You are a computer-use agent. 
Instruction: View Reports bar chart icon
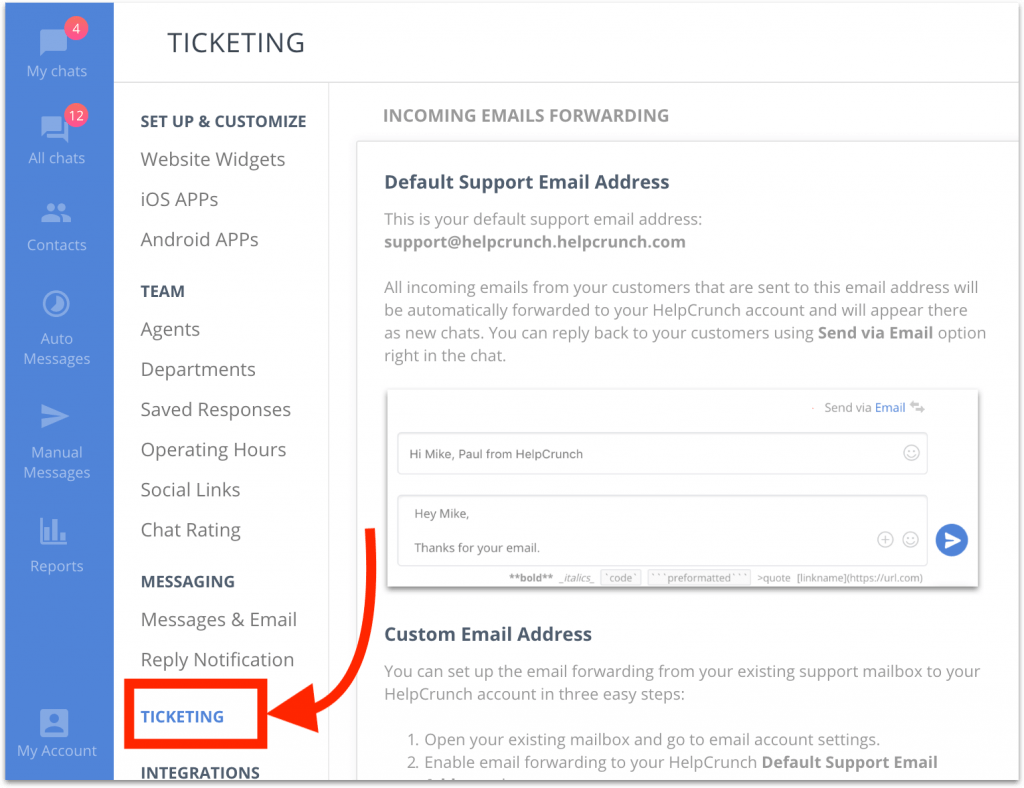click(x=53, y=531)
